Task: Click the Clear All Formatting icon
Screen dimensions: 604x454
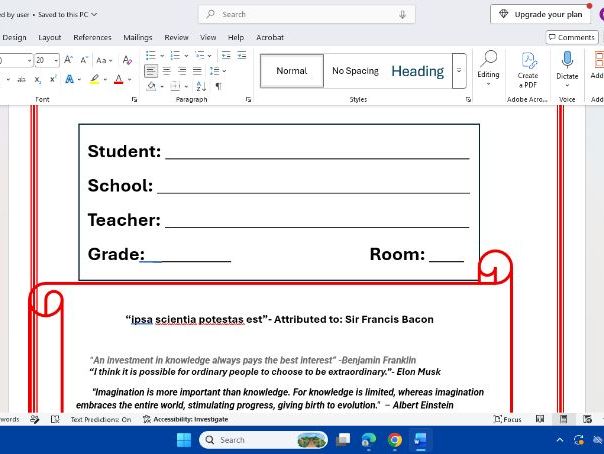Action: 127,60
